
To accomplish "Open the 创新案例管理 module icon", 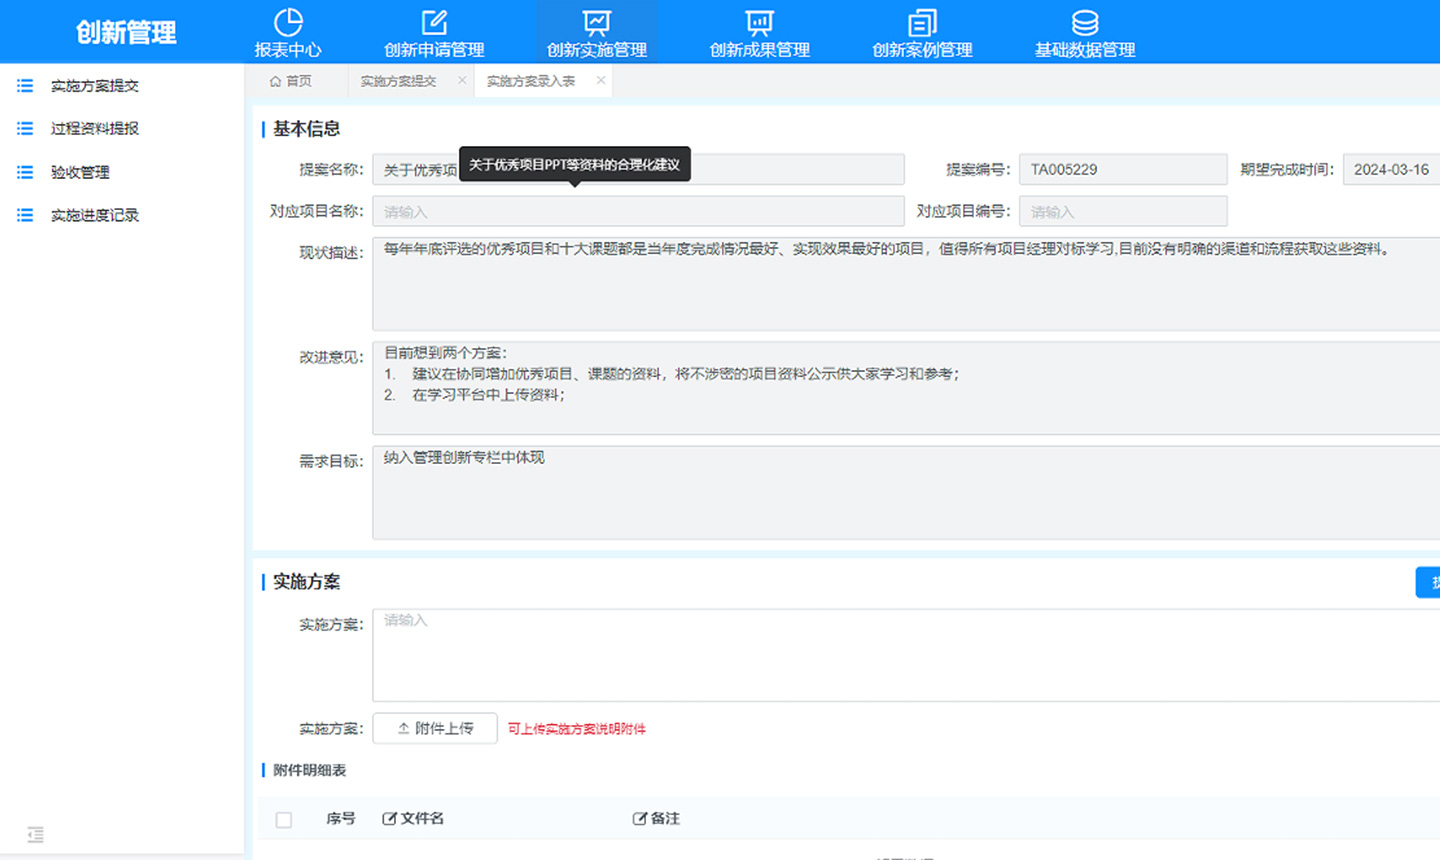I will coord(921,20).
